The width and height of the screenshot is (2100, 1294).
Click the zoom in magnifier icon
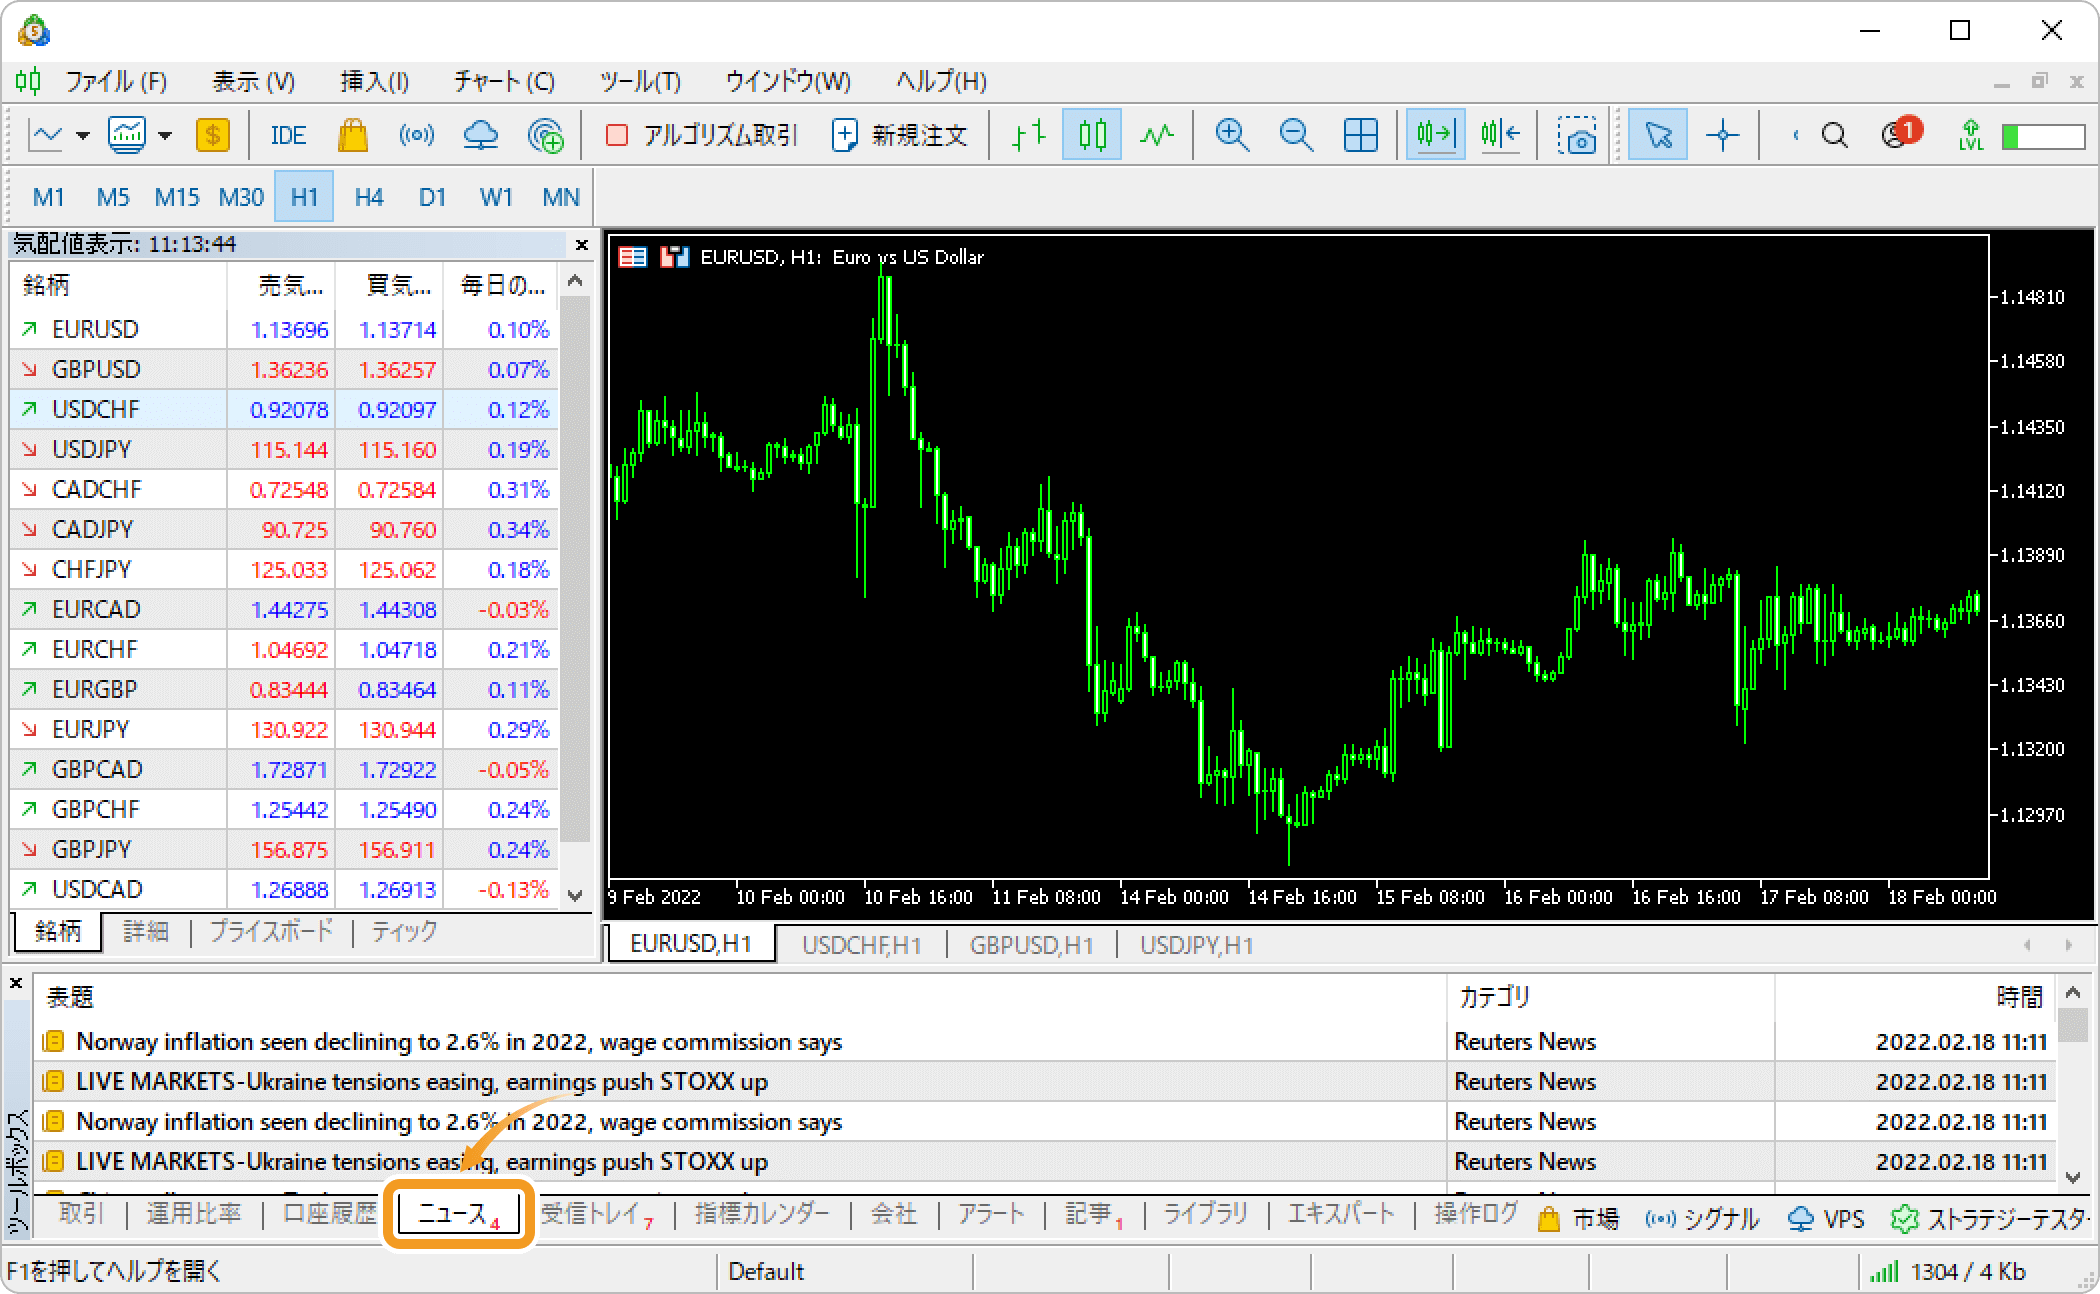[x=1231, y=135]
